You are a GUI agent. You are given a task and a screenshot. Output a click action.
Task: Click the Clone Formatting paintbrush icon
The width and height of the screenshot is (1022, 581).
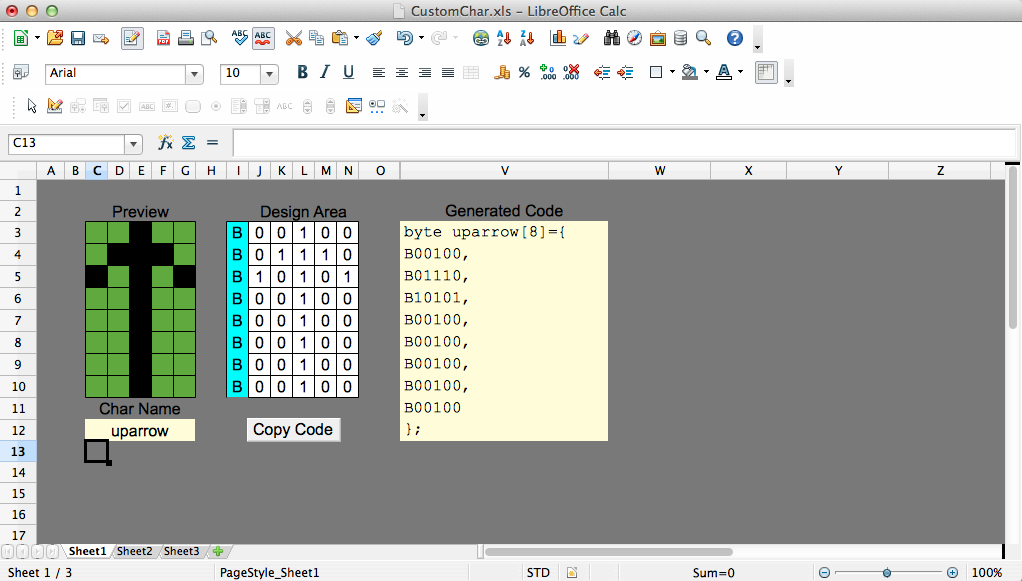coord(374,39)
